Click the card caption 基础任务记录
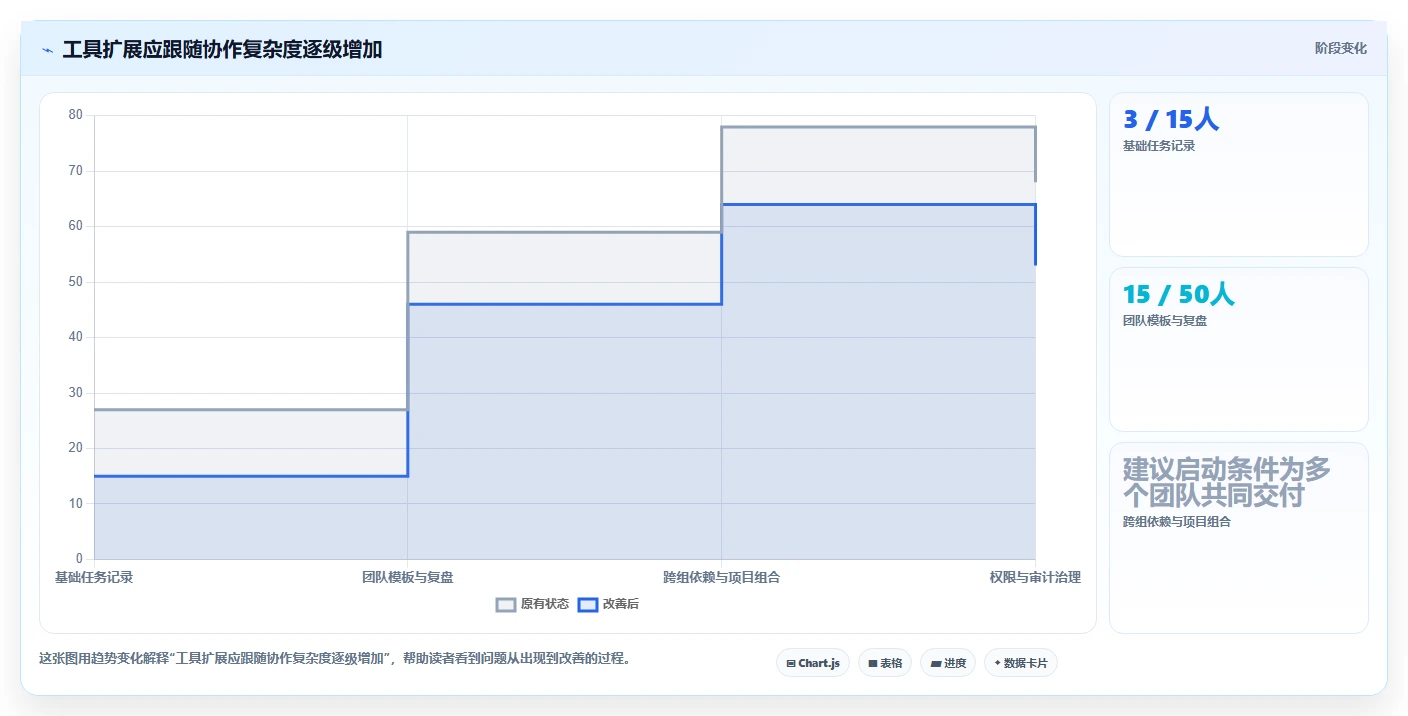 pos(1159,146)
